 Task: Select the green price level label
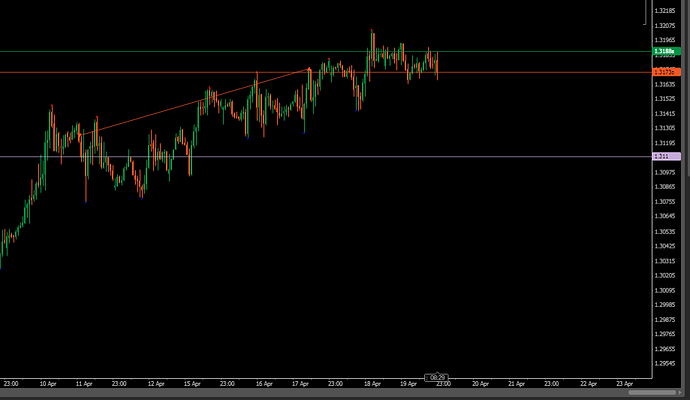(666, 51)
